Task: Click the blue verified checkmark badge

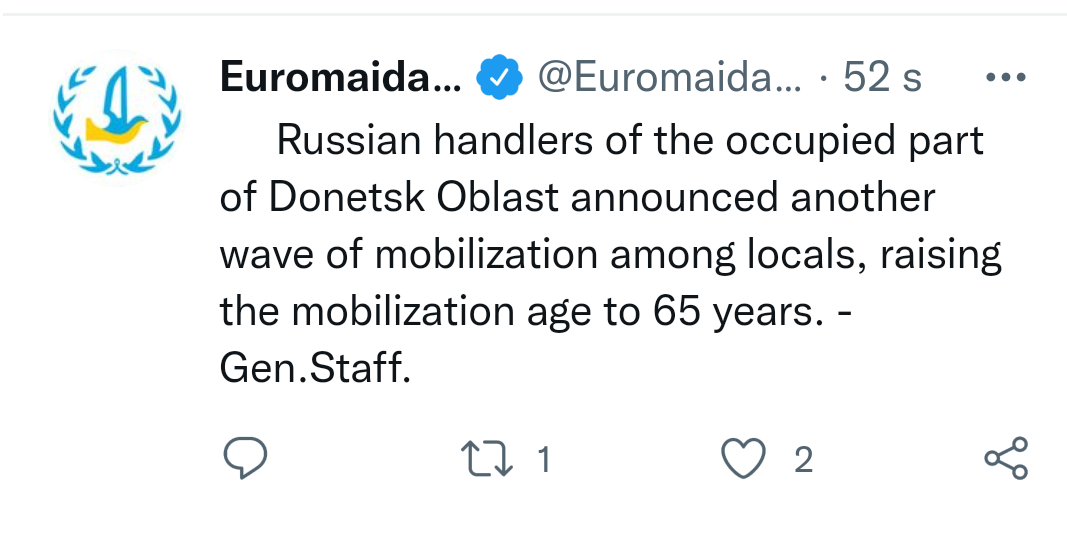Action: 499,77
